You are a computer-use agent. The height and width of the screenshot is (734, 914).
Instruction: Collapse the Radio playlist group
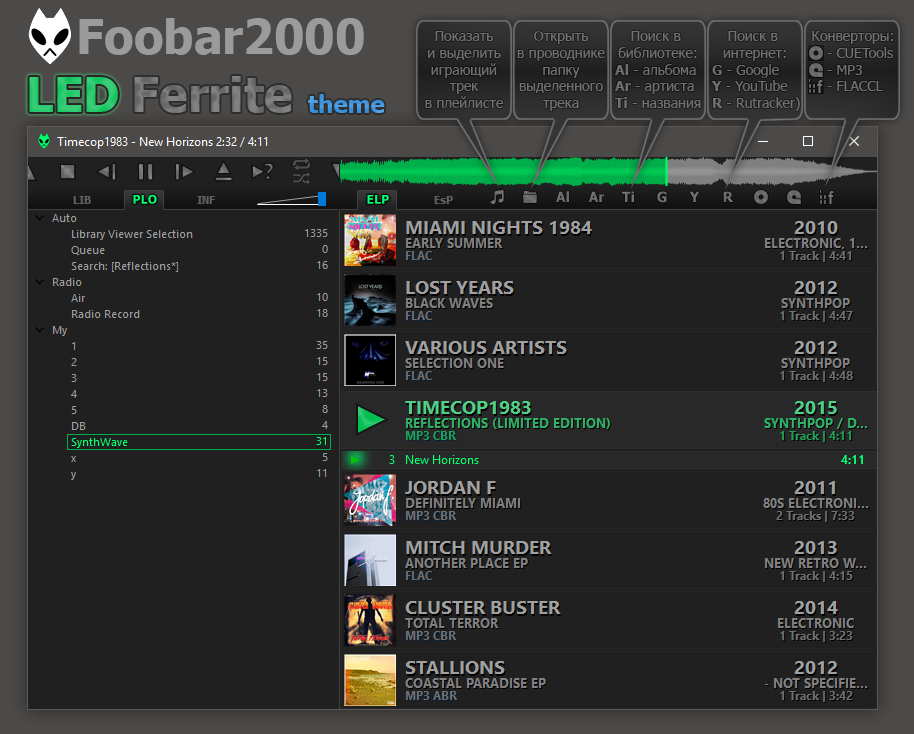40,282
